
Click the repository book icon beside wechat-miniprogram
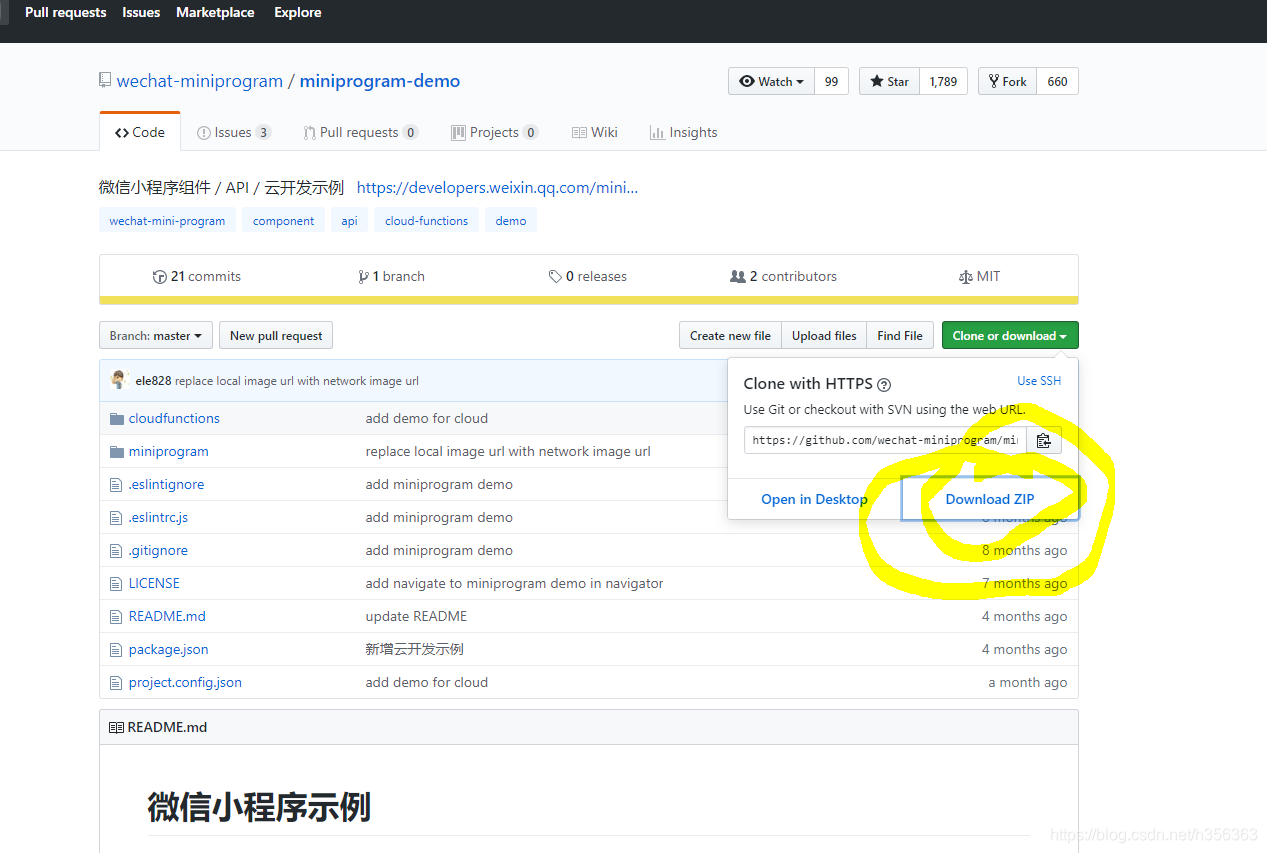click(105, 81)
